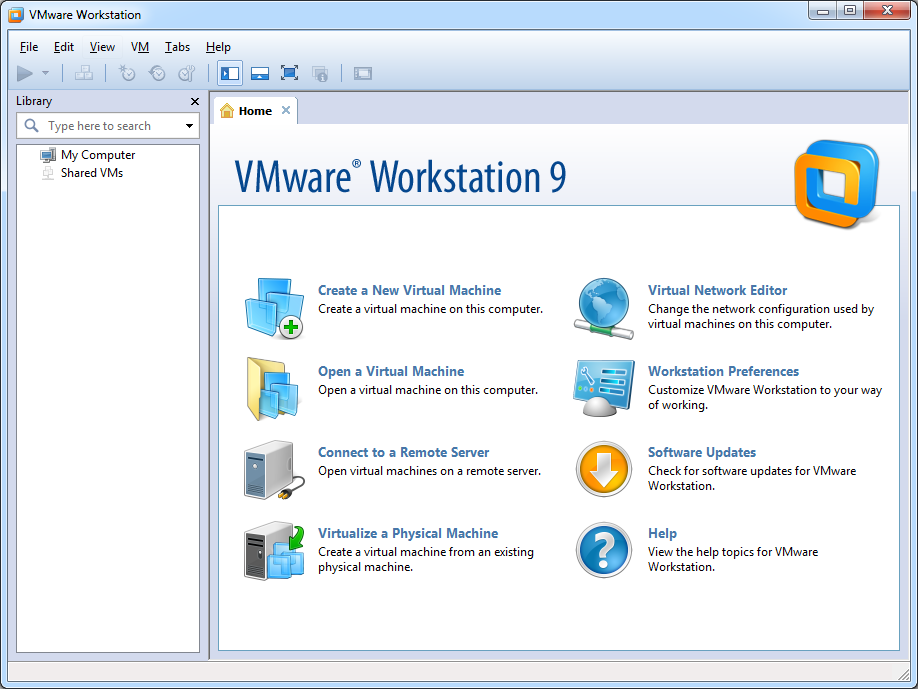Image resolution: width=918 pixels, height=689 pixels.
Task: Open the VM menu
Action: [140, 47]
